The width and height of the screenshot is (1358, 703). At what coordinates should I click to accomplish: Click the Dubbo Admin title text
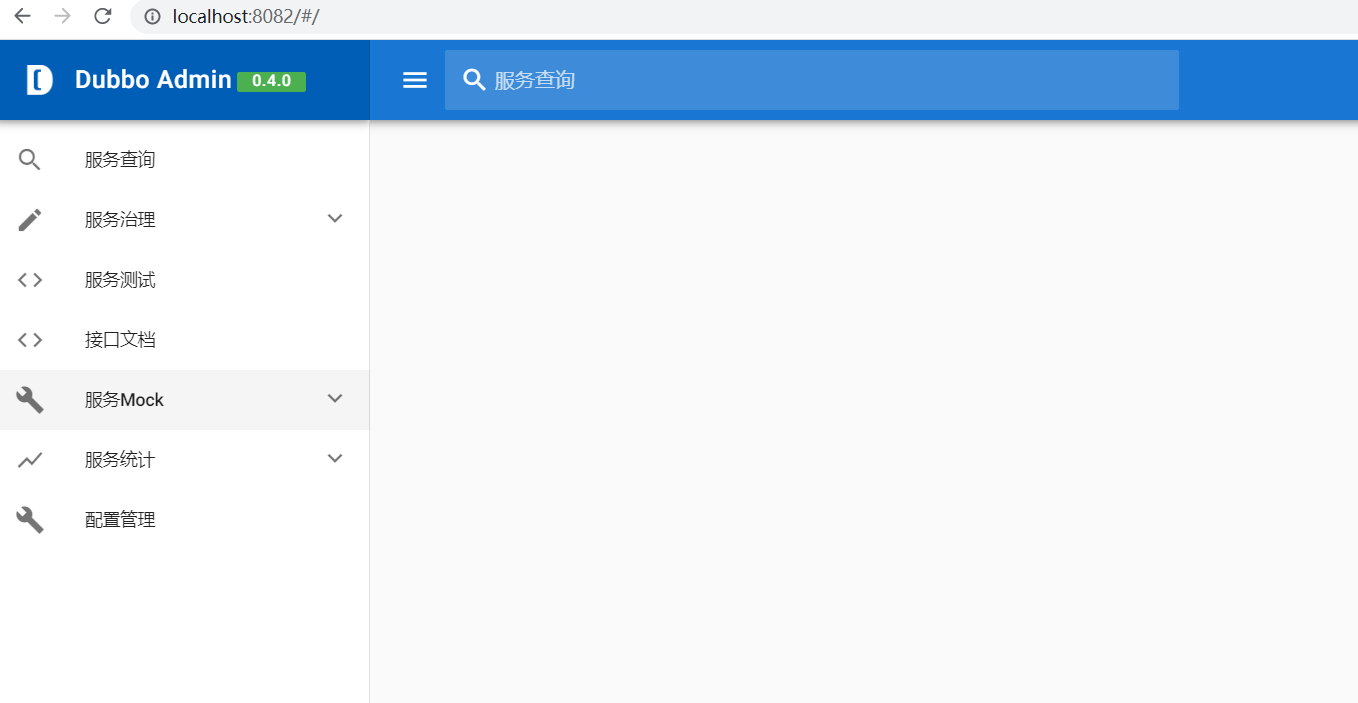(153, 80)
